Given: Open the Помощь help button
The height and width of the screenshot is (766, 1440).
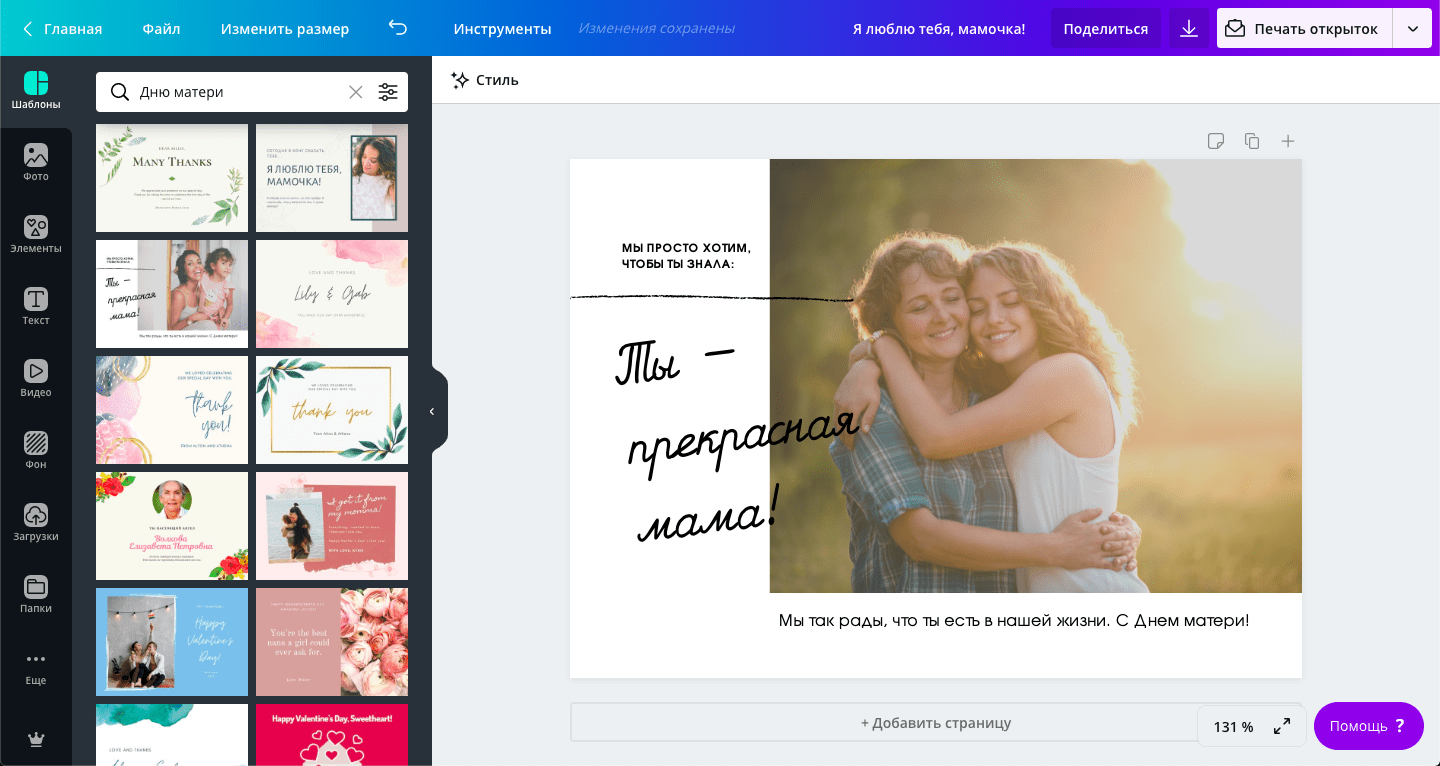Looking at the screenshot, I should point(1369,726).
